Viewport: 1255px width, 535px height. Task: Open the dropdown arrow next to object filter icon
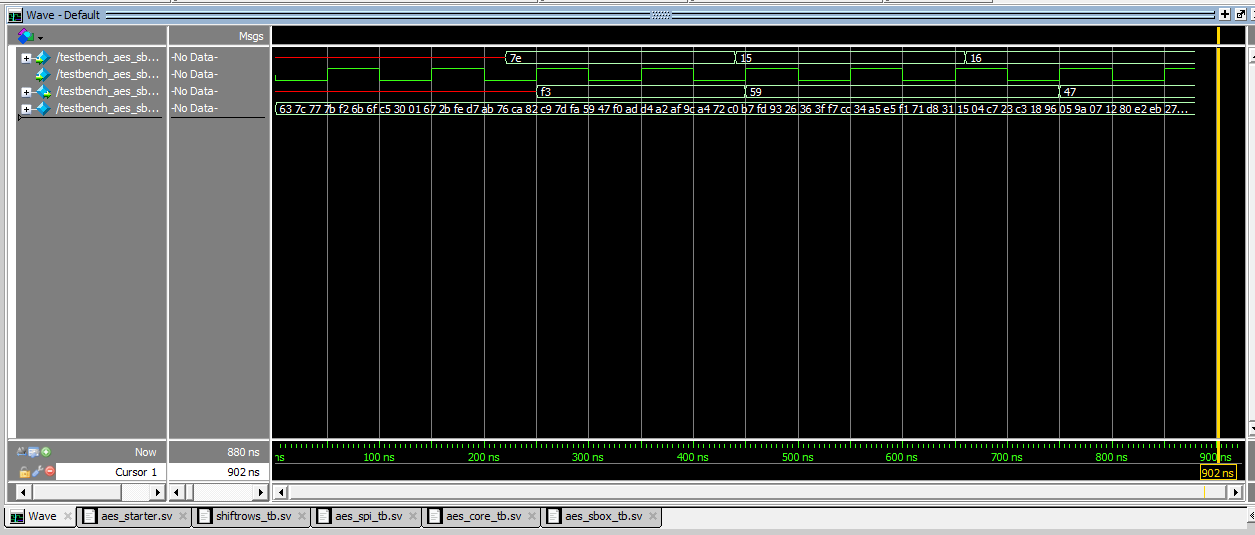tap(41, 37)
